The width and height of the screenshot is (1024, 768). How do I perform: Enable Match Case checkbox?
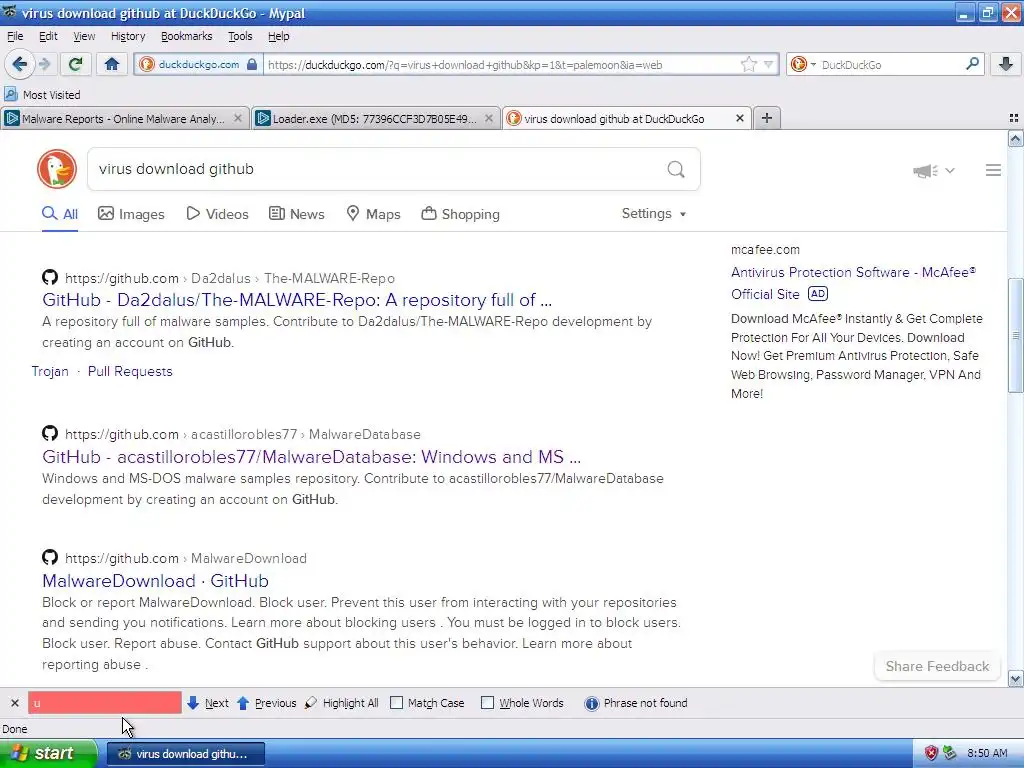coord(396,703)
